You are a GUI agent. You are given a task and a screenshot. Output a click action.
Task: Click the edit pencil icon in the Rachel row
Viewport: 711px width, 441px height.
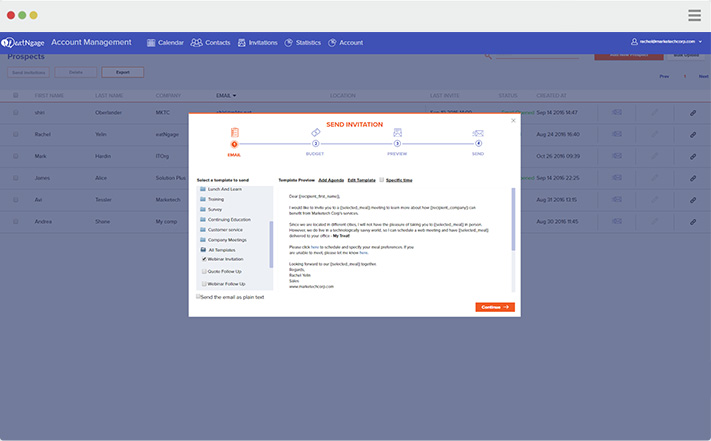click(x=655, y=134)
